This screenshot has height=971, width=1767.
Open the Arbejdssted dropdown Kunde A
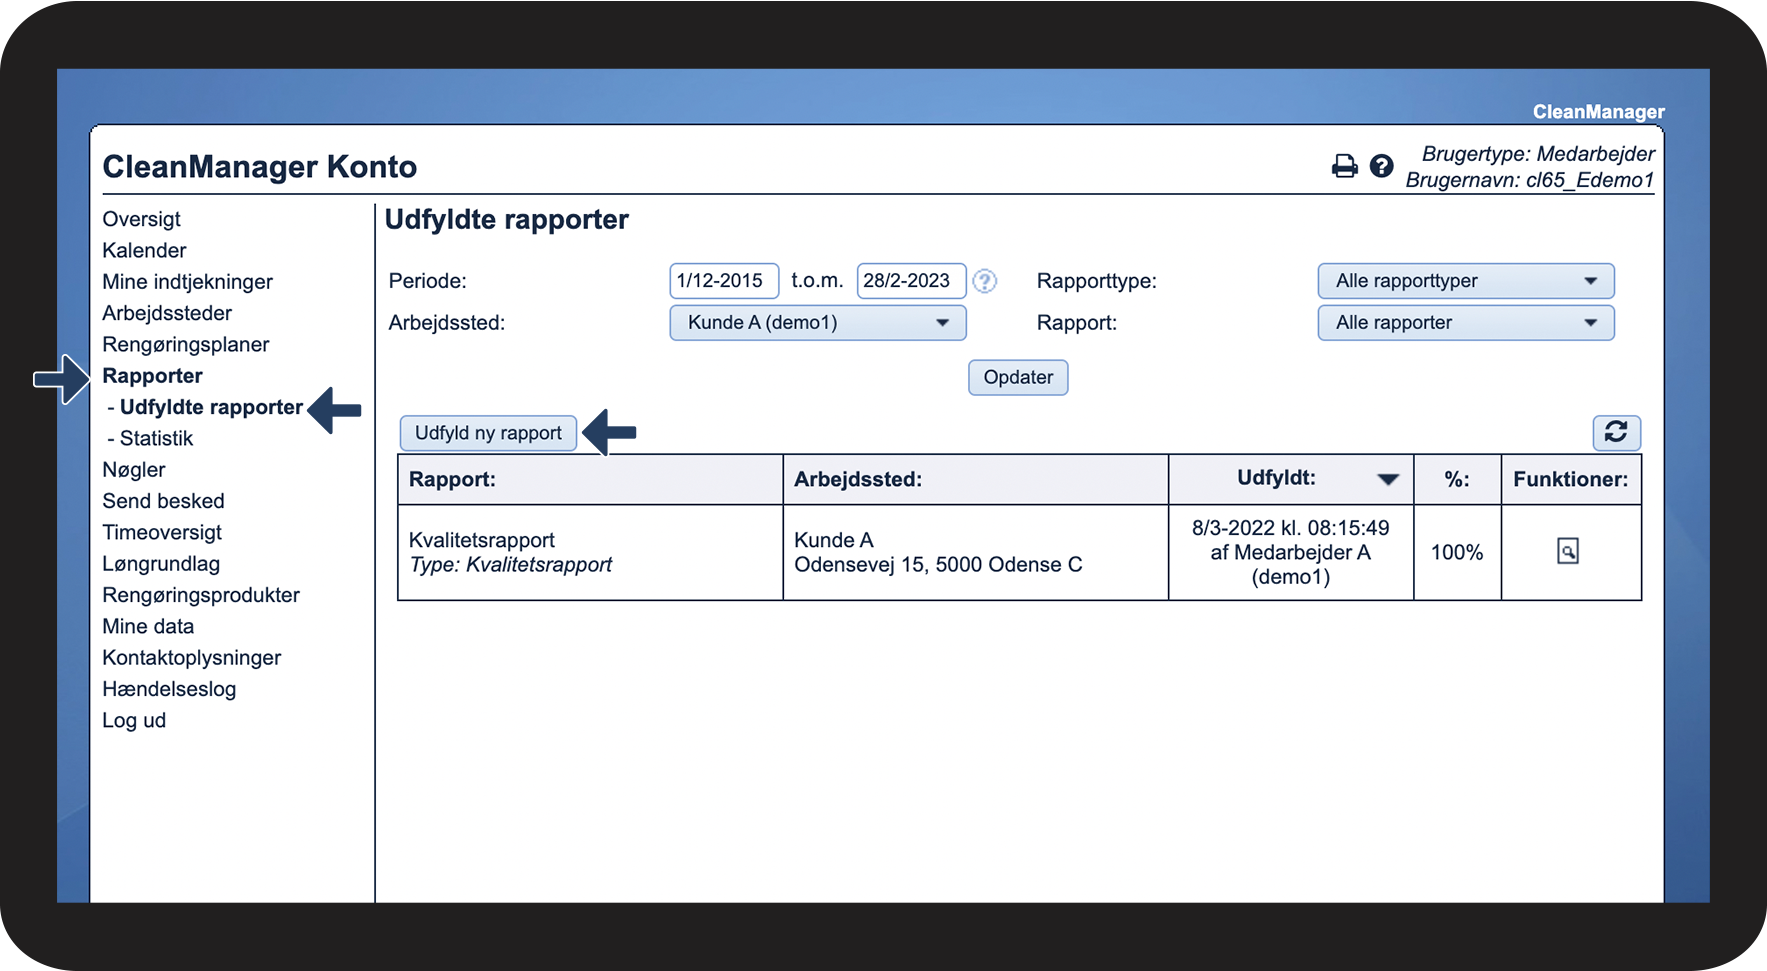pyautogui.click(x=817, y=323)
